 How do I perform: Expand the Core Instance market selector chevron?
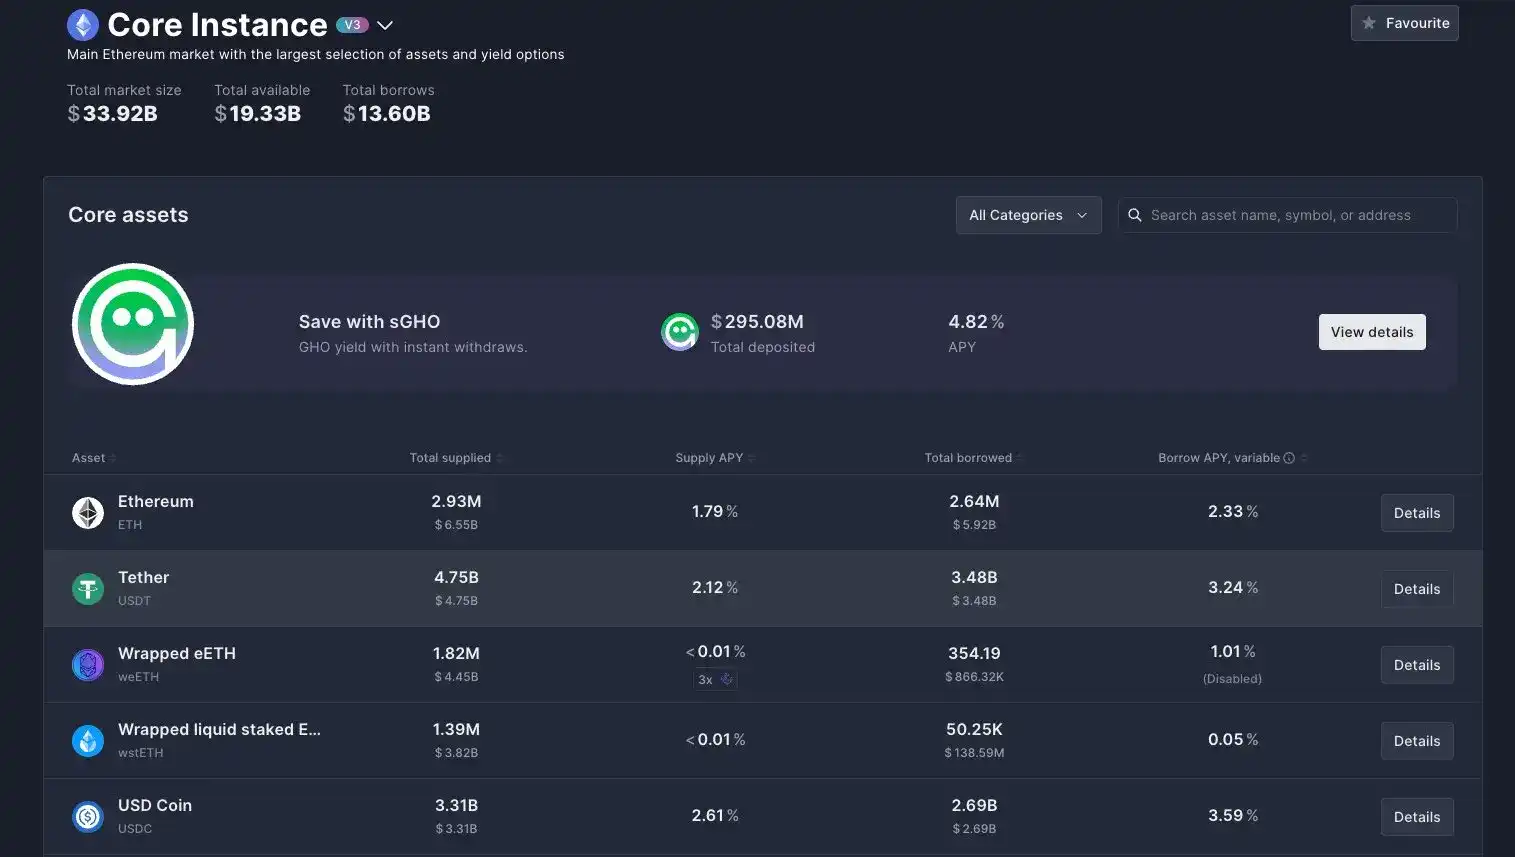point(386,24)
